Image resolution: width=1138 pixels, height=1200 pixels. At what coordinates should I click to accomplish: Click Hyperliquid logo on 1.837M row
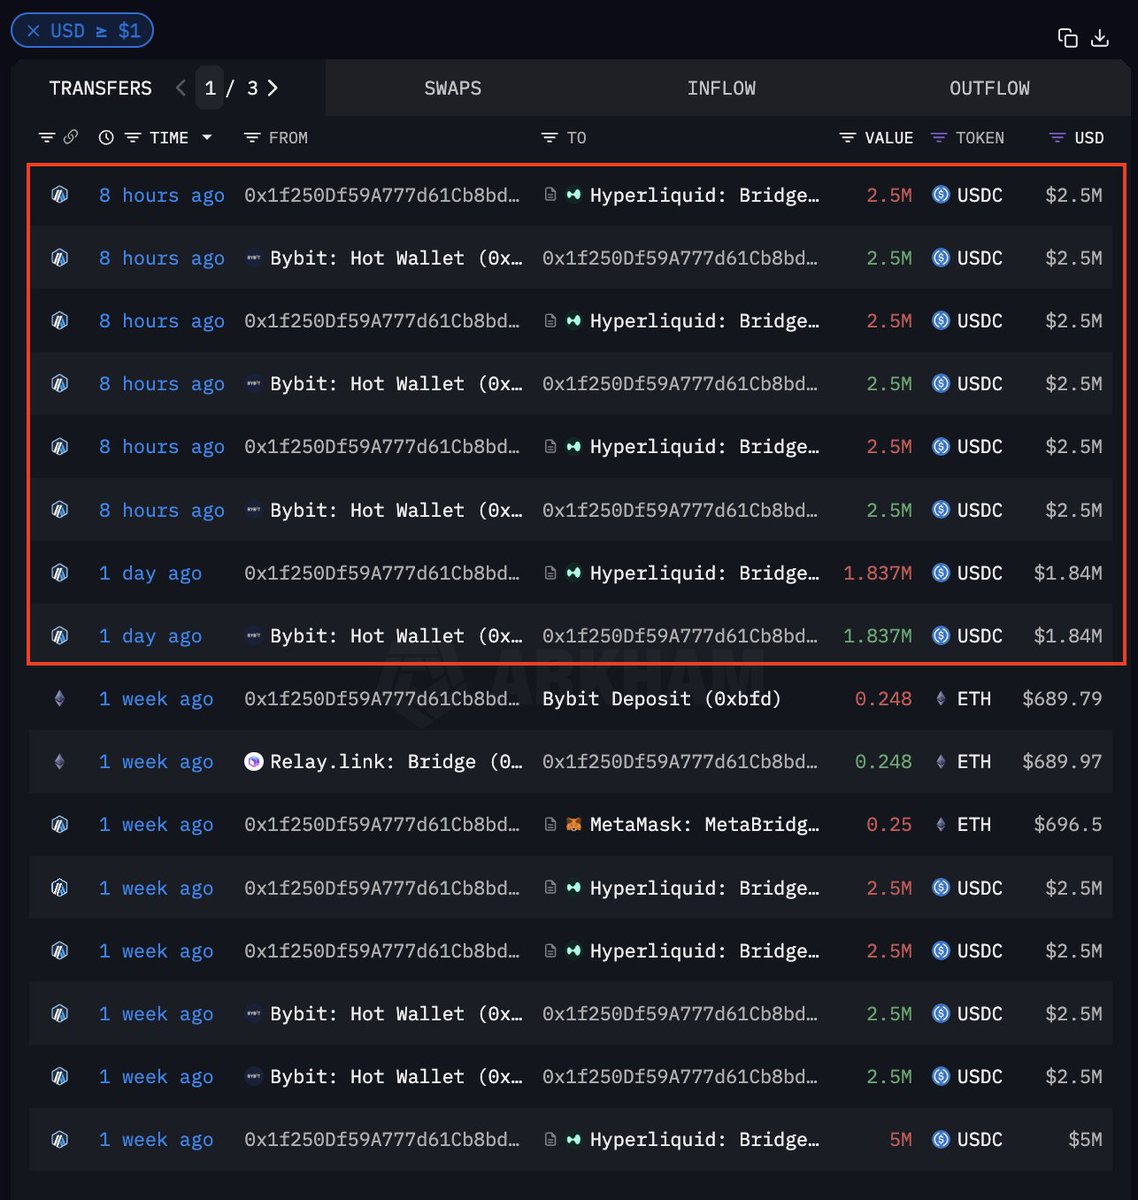[573, 573]
